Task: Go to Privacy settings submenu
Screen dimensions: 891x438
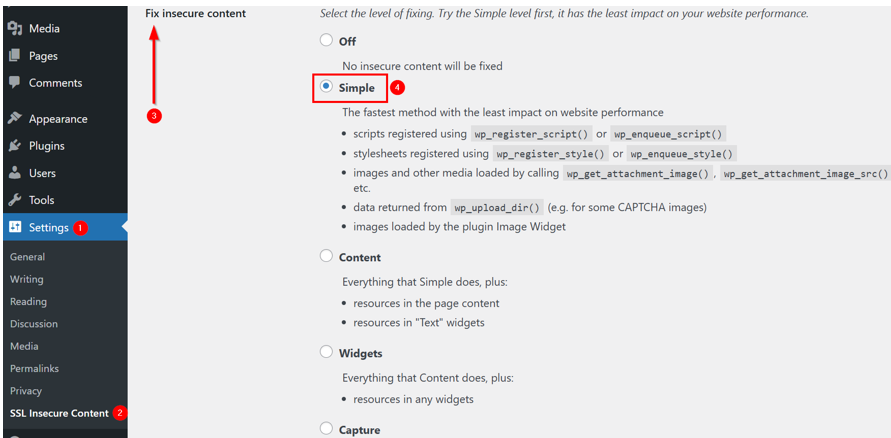Action: coord(26,391)
